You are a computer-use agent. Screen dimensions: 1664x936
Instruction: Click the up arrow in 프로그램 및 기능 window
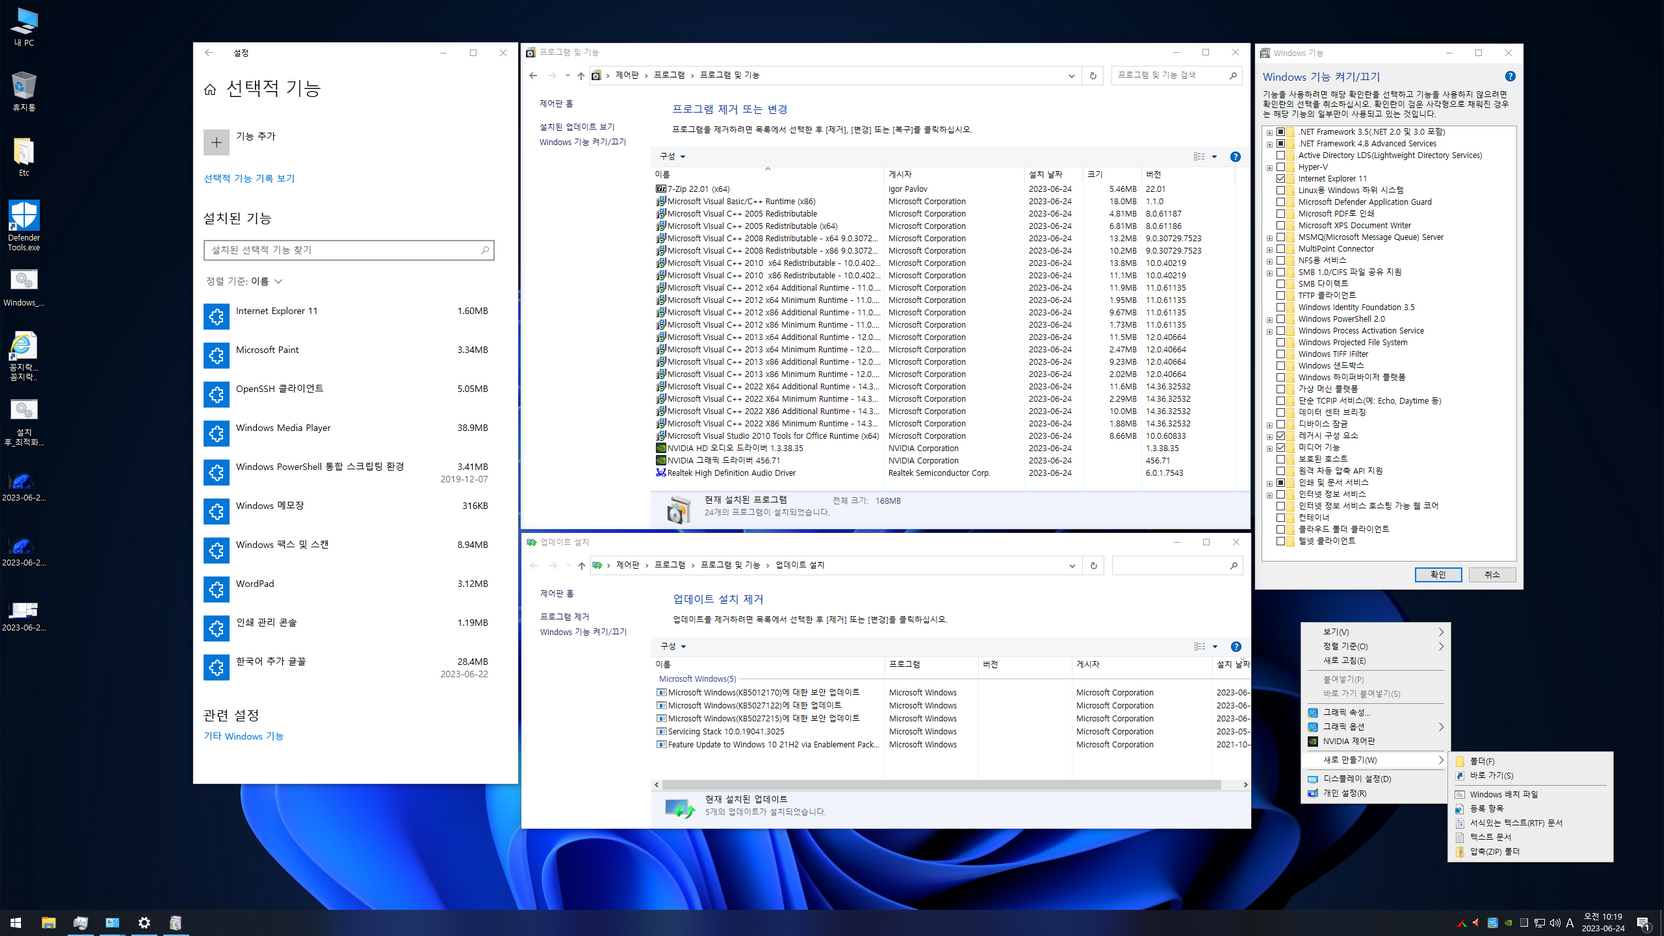(x=580, y=76)
